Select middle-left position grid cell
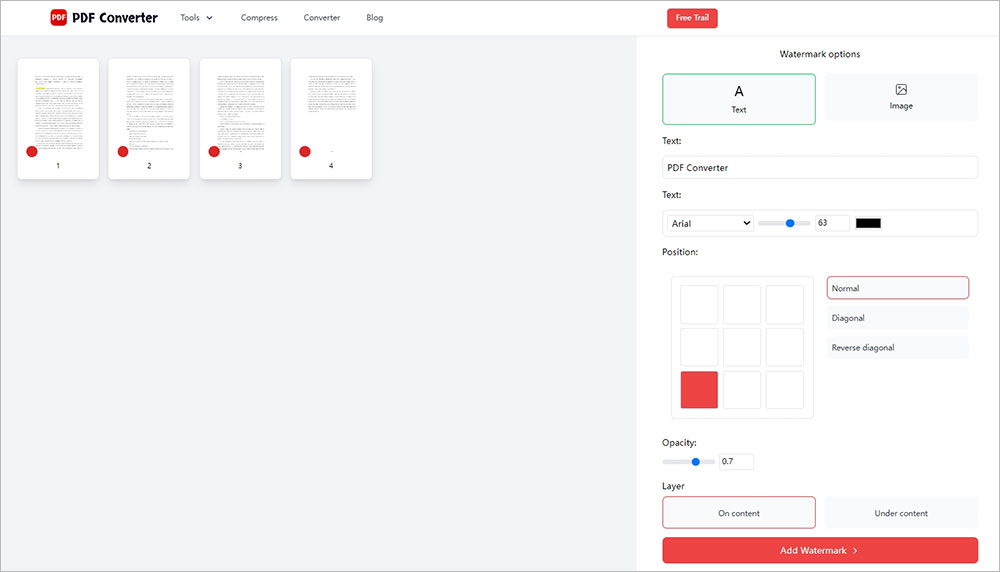This screenshot has width=1000, height=572. coord(699,347)
